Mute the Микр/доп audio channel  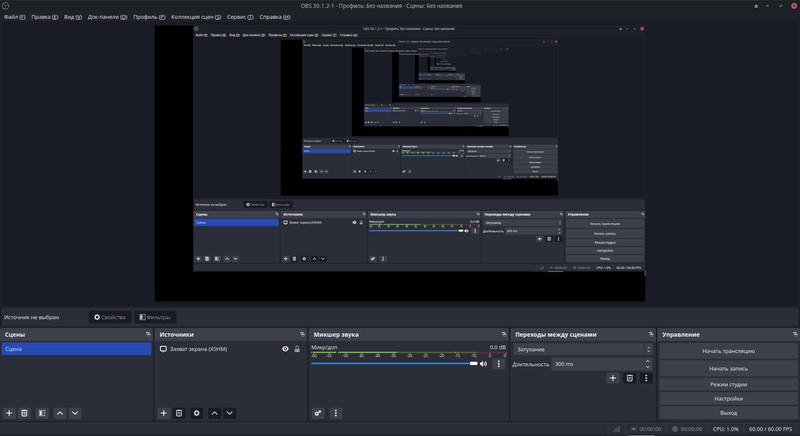[x=484, y=364]
